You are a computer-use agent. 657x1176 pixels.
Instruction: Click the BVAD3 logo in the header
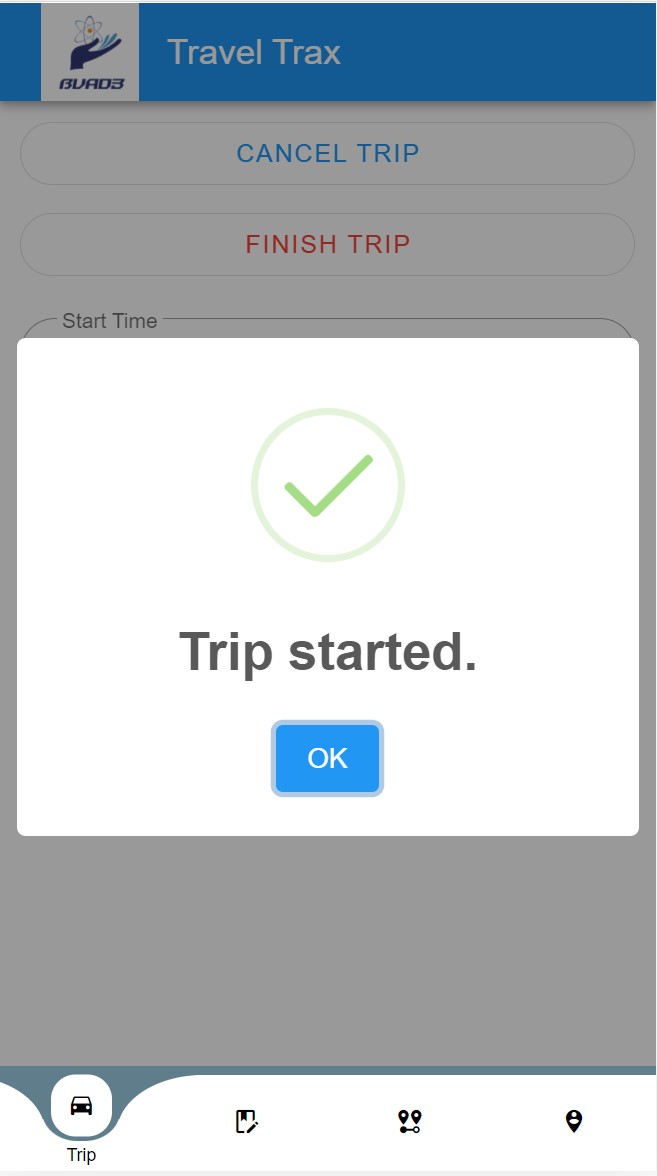90,52
